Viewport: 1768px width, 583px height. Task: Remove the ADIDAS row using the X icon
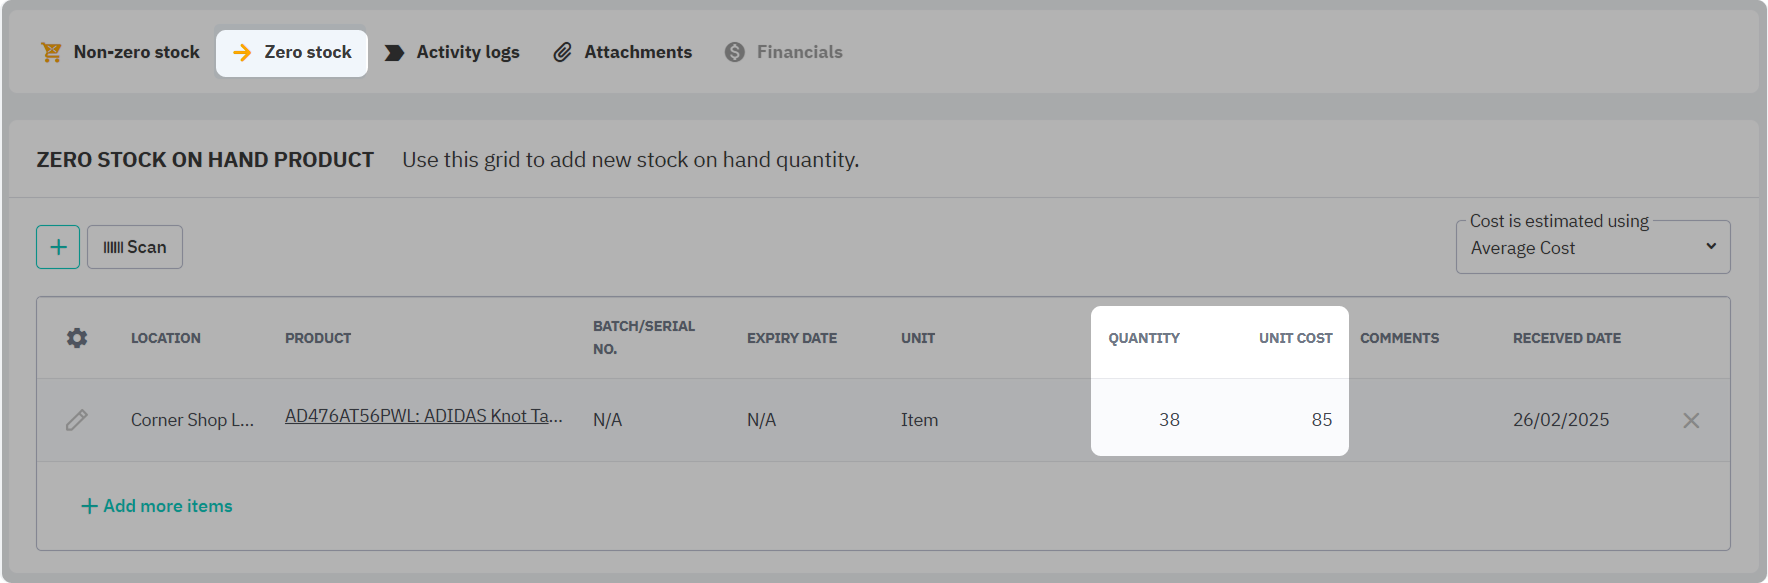pos(1691,420)
